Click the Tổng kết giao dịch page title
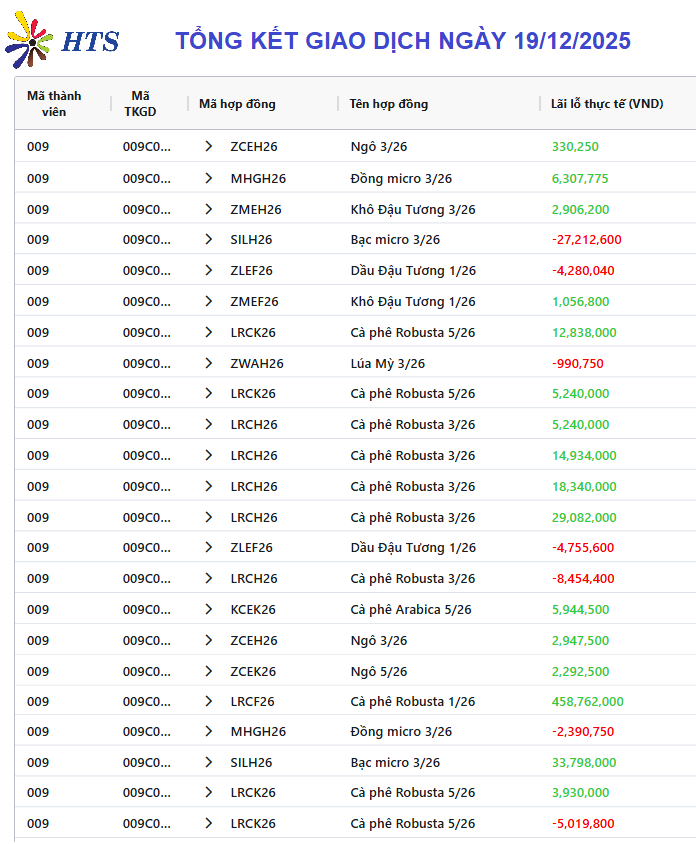Viewport: 696px width, 844px height. coord(403,41)
